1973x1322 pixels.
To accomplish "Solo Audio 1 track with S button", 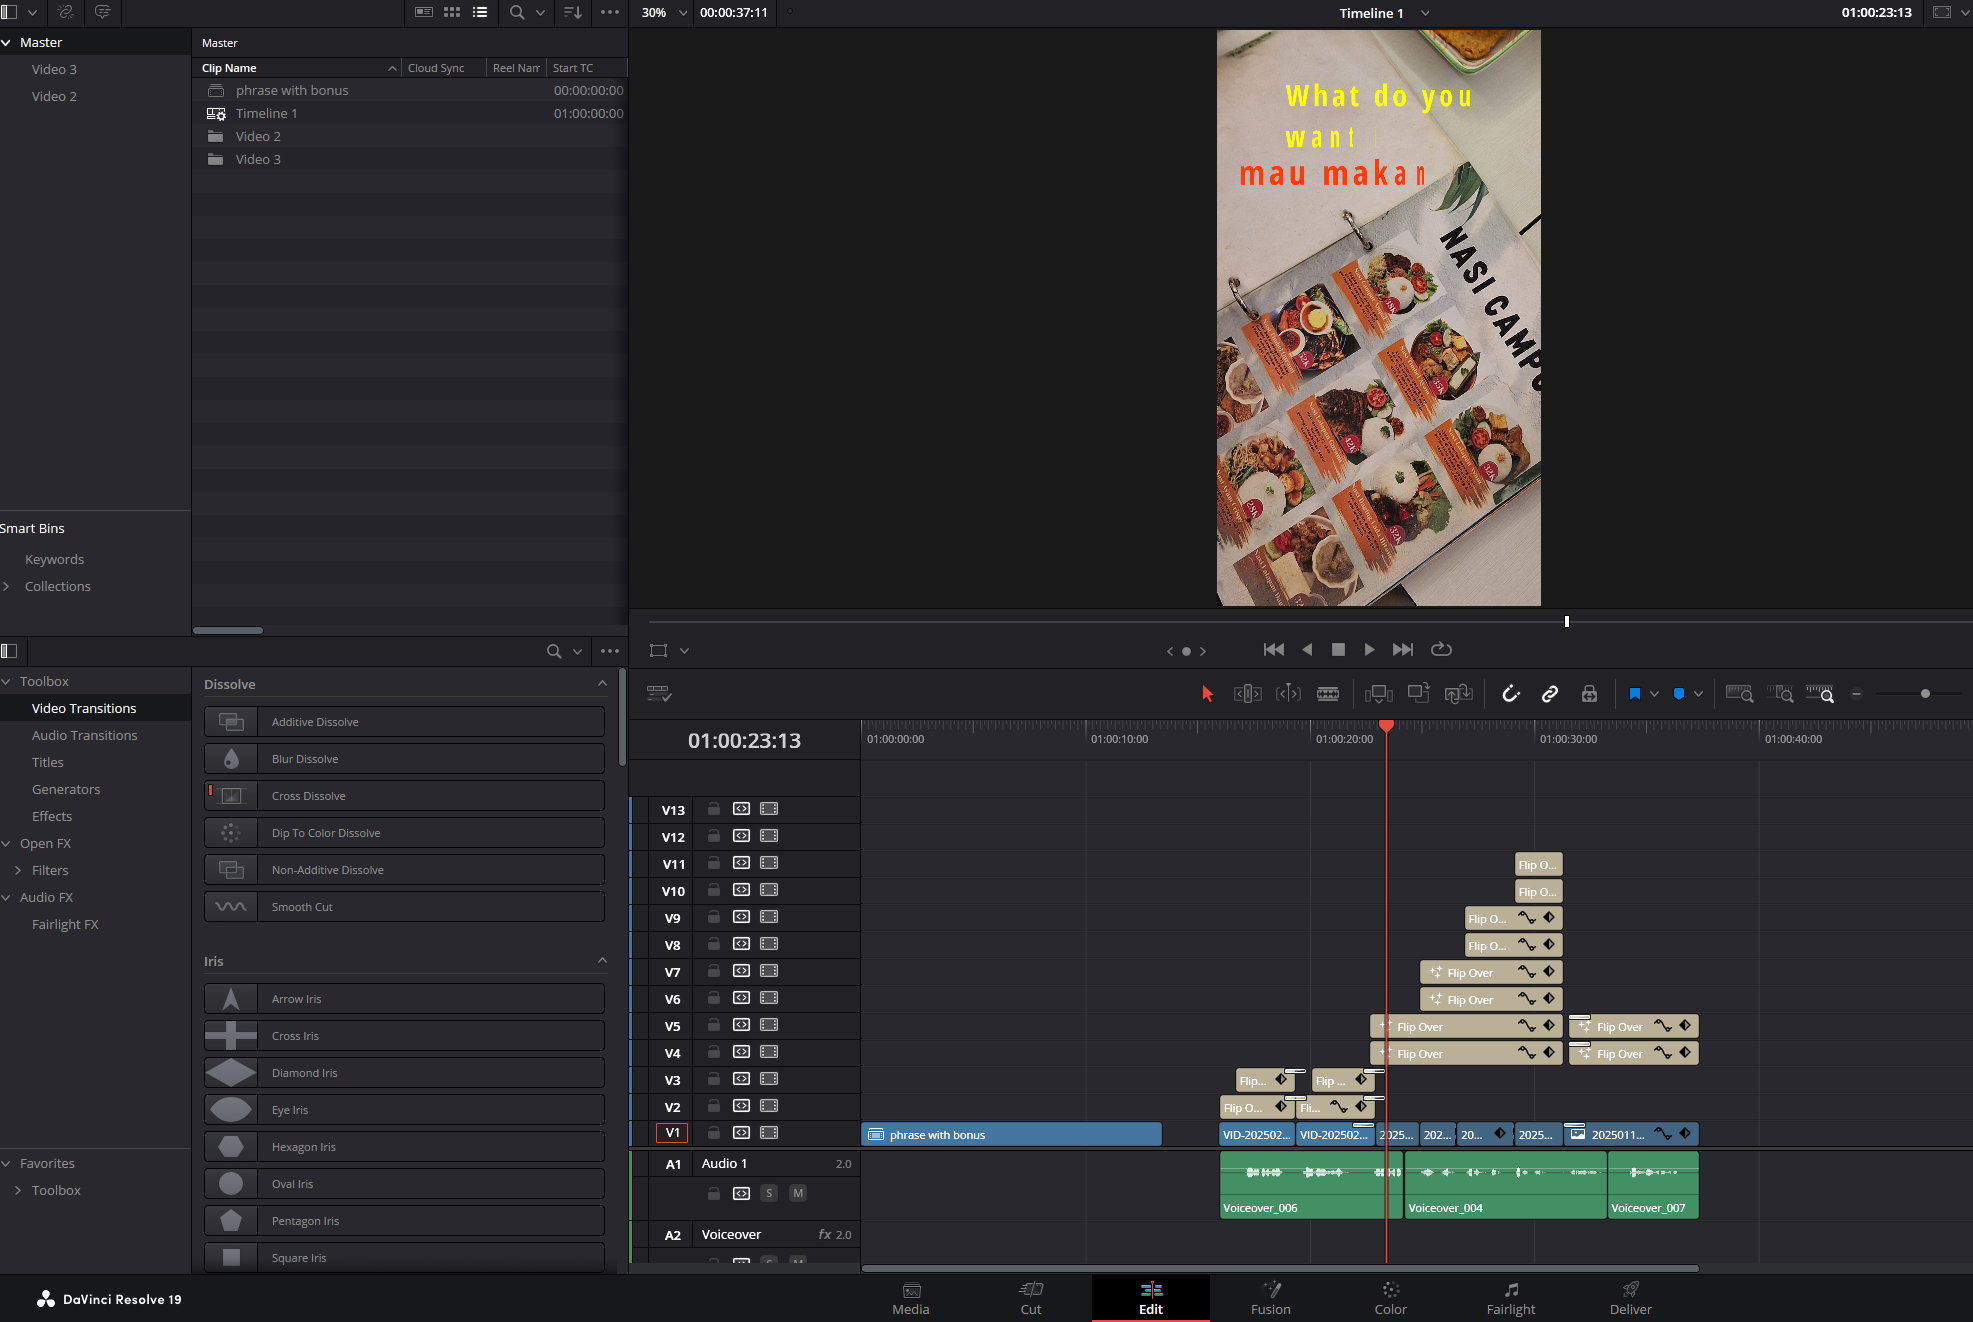I will coord(769,1193).
